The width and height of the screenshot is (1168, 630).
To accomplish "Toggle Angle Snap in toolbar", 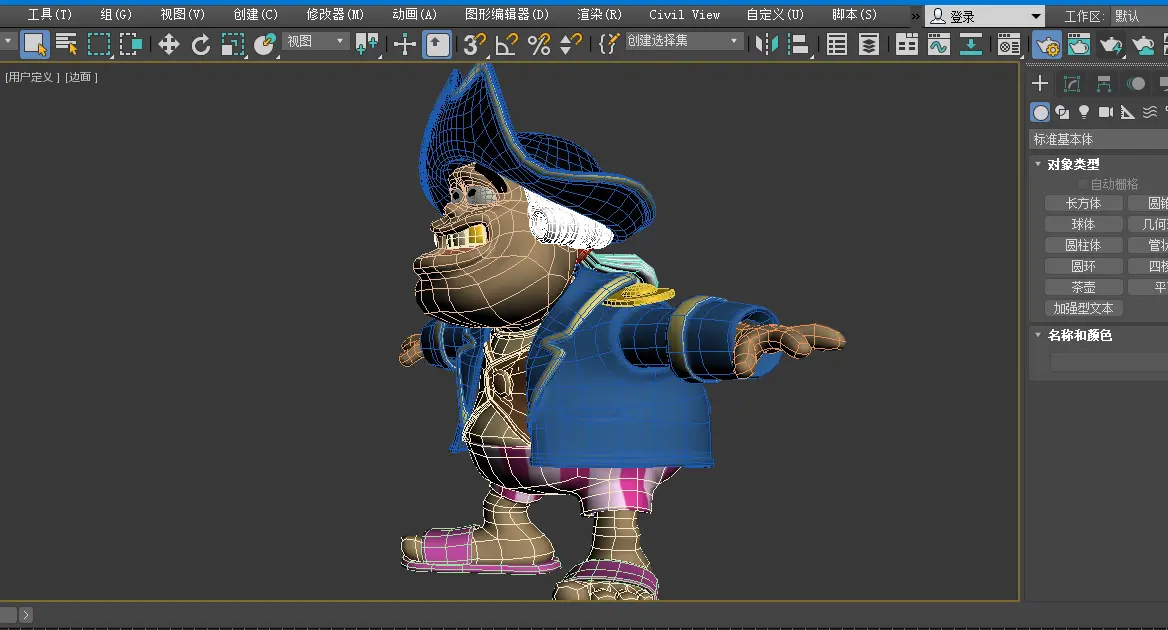I will point(506,44).
